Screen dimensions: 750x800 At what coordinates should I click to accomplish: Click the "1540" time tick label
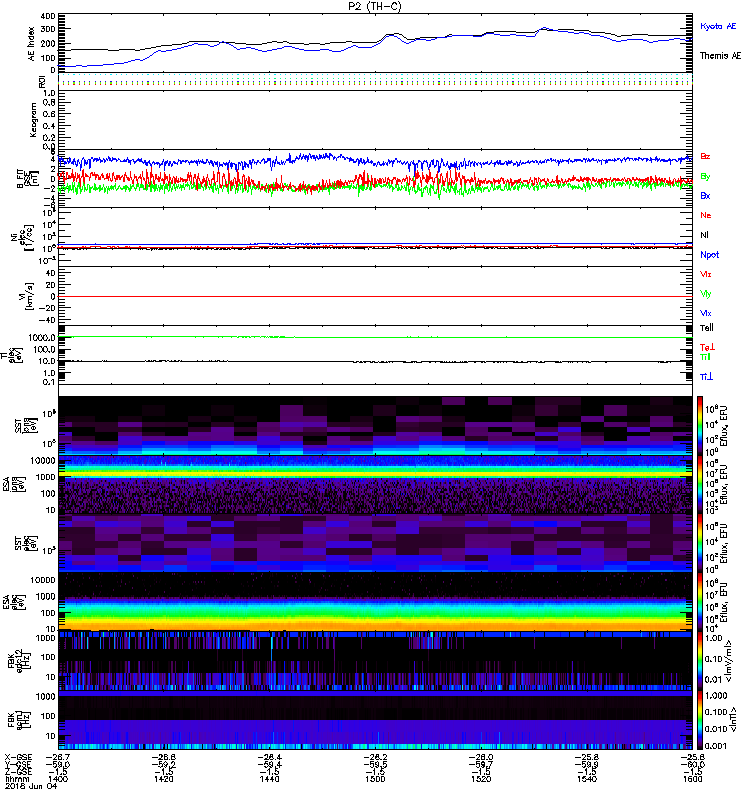click(x=587, y=779)
